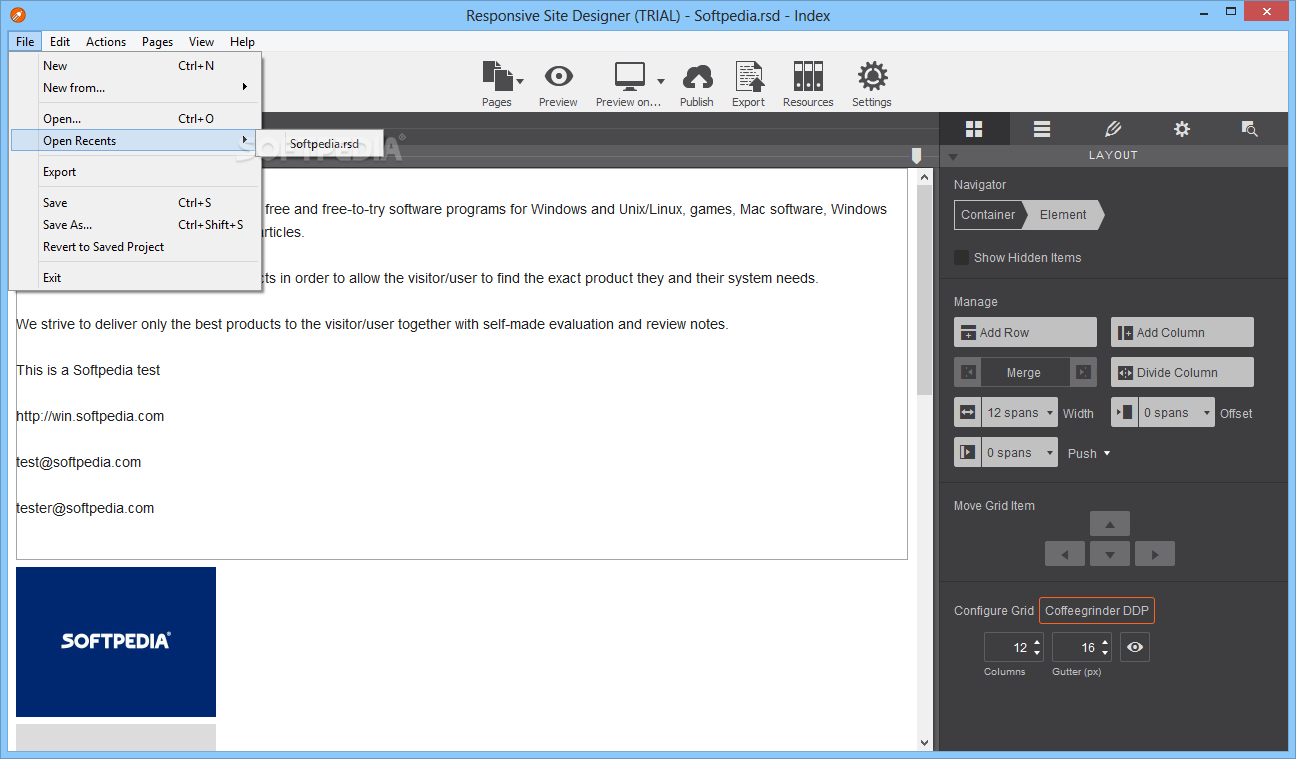Open recent file Softpedia.rsd
Viewport: 1296px width, 759px height.
click(x=321, y=143)
